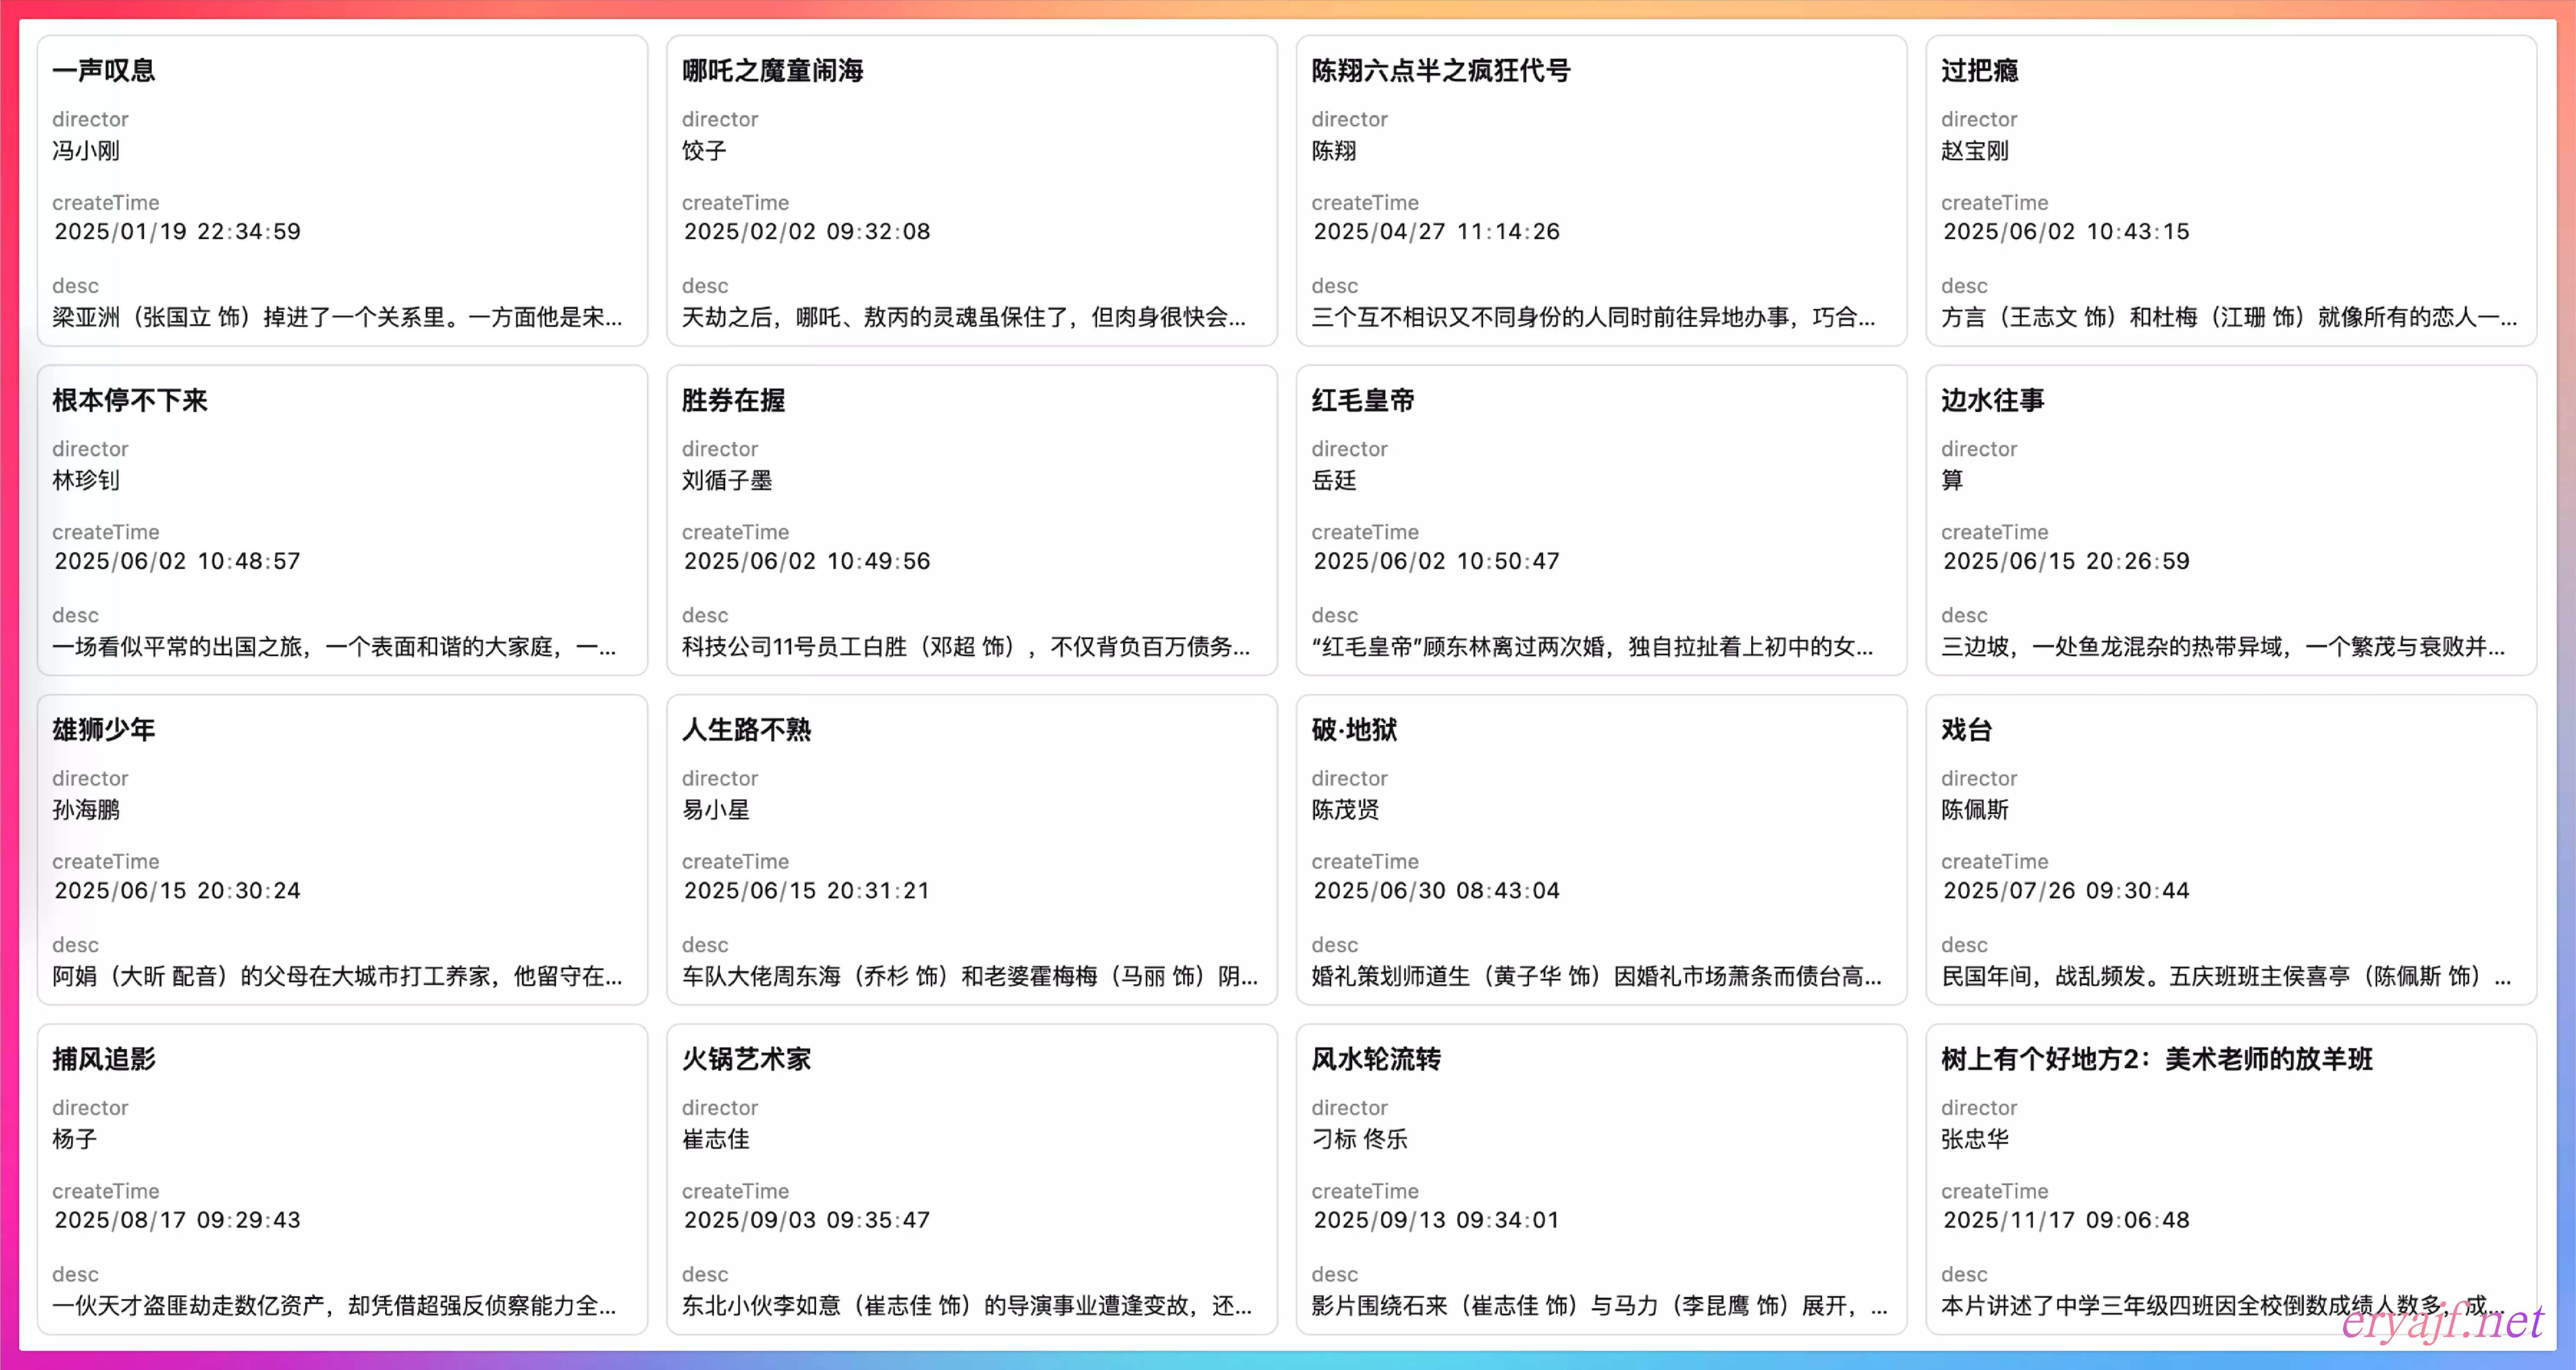Select the 陈翔六点半之疯狂代号 card
The image size is (2576, 1370).
[1601, 190]
